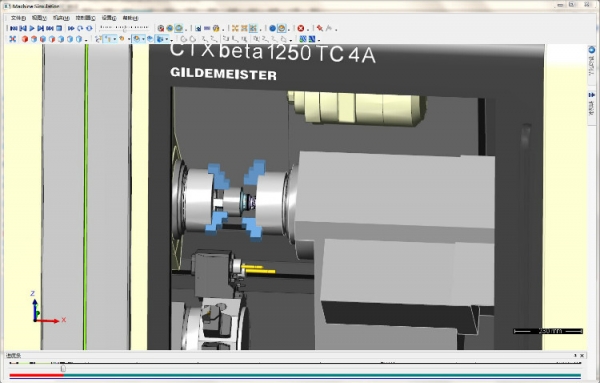
Task: Open overflow arrow after the N icon
Action: point(319,40)
